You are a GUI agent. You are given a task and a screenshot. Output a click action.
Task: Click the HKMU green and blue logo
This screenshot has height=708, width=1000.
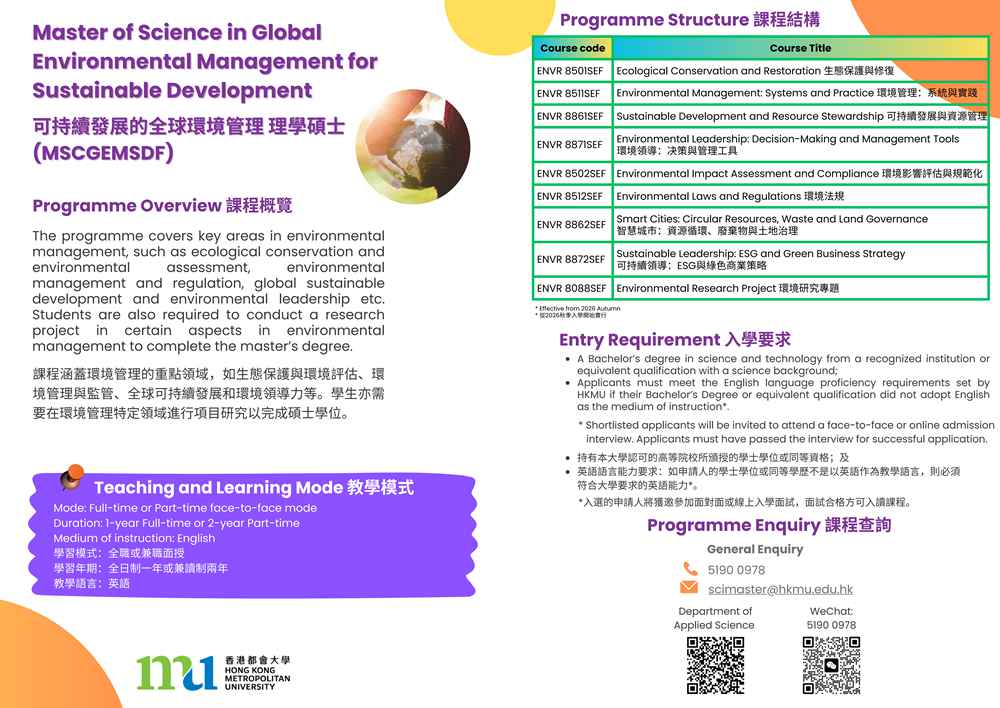click(x=177, y=673)
